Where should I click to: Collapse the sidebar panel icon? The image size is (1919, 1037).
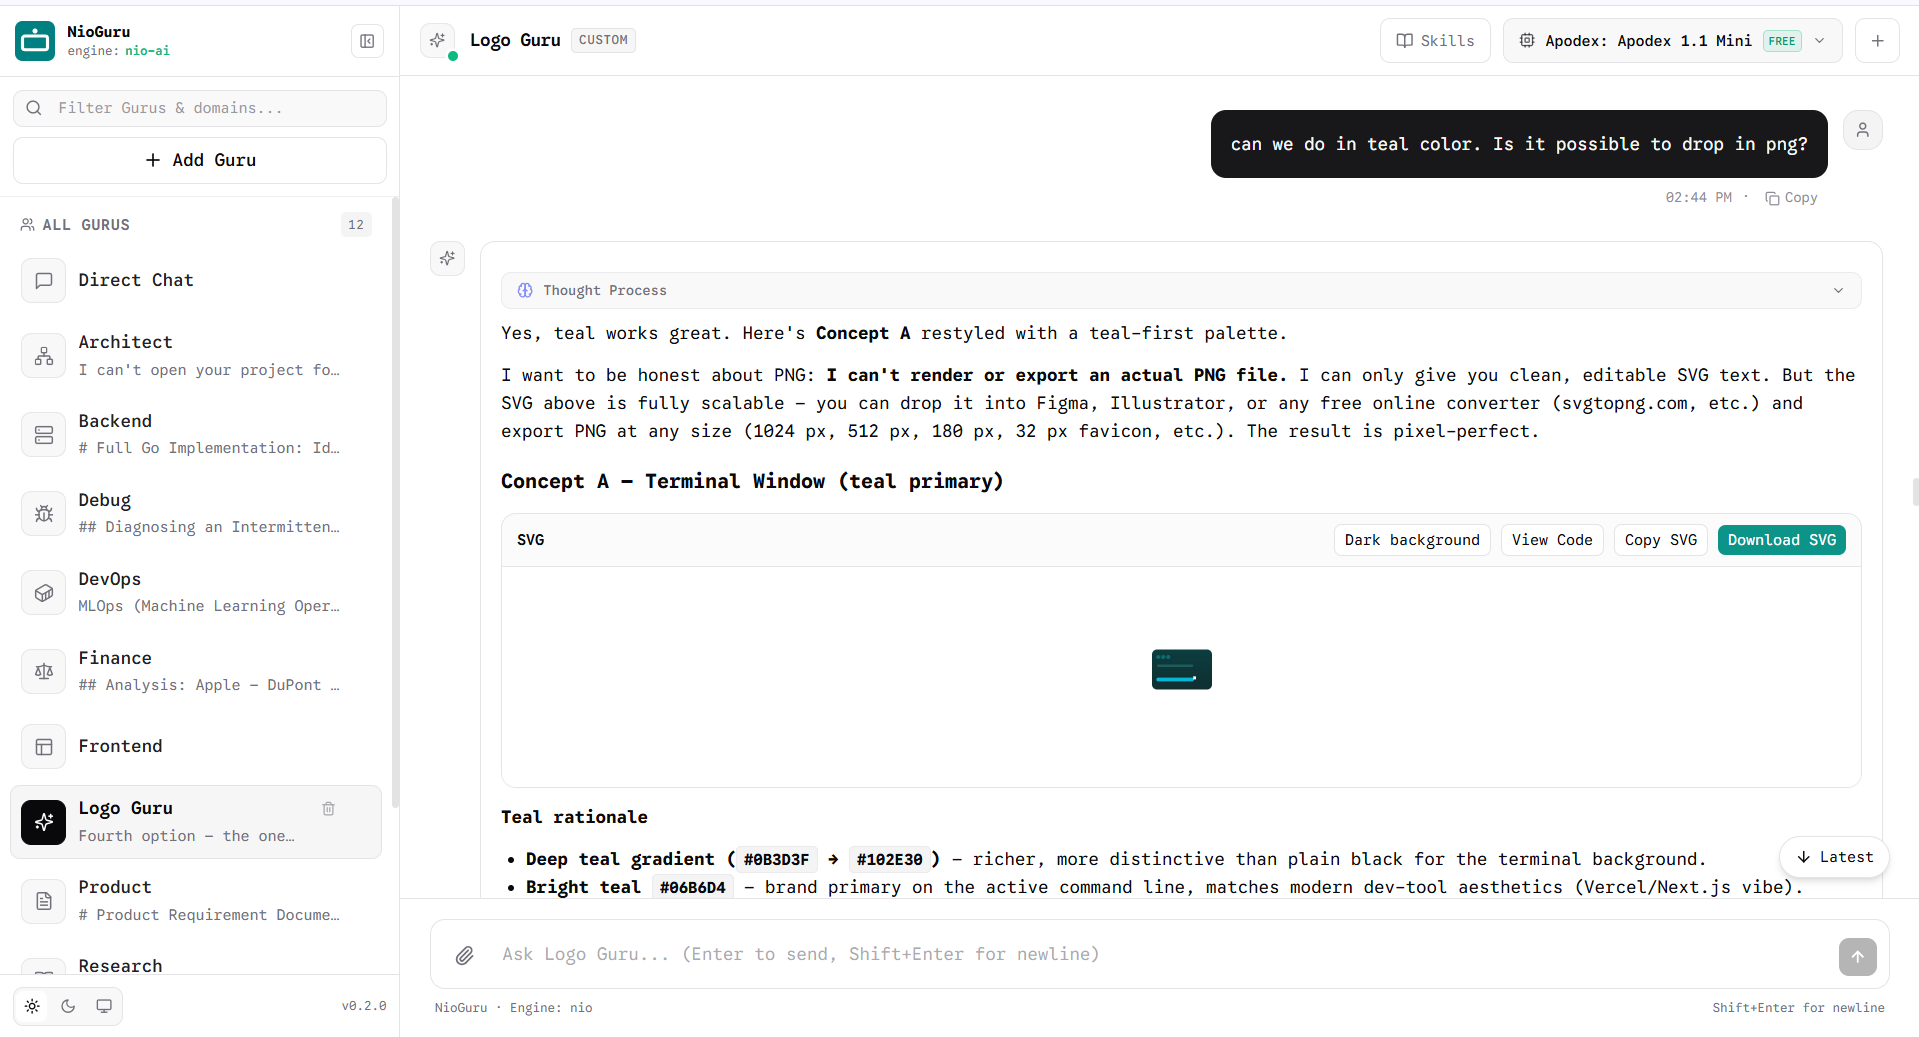[x=367, y=41]
